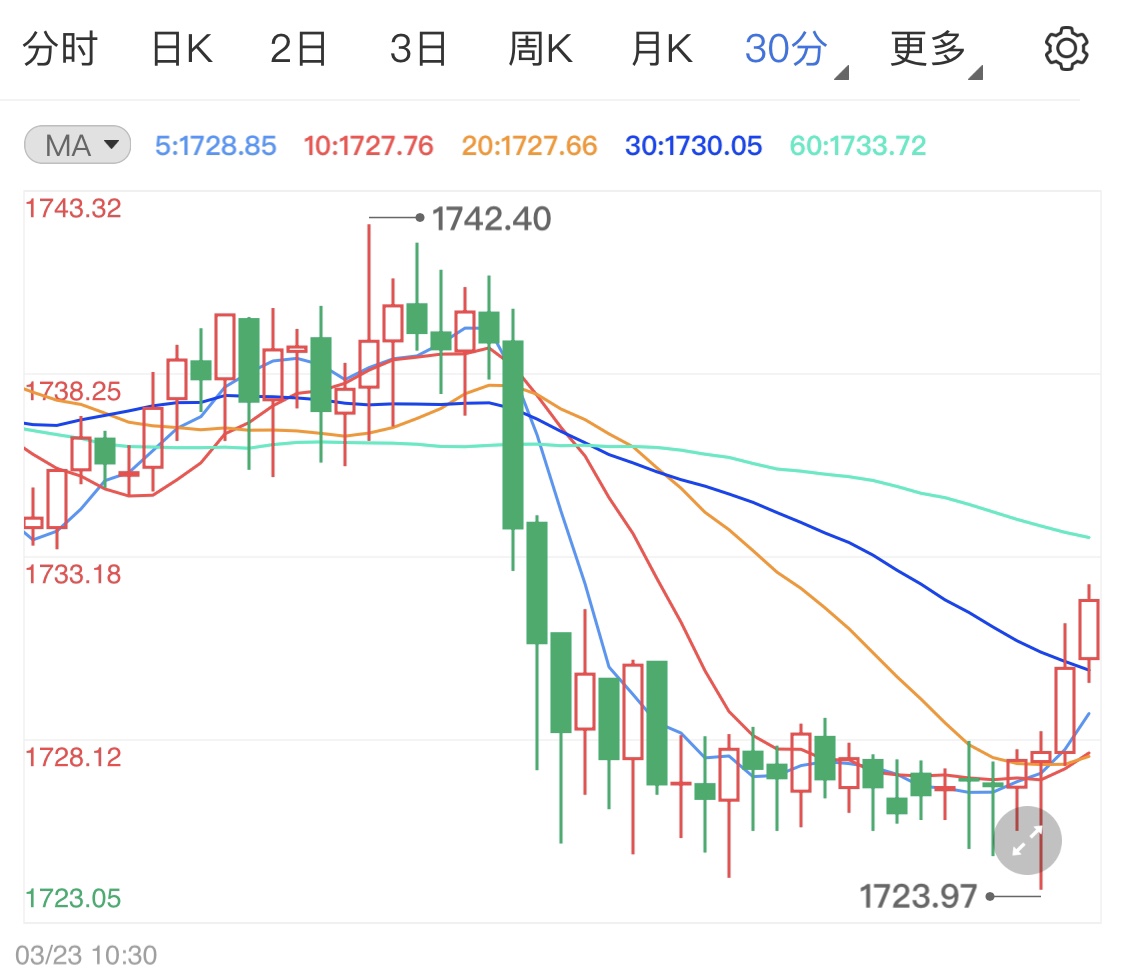This screenshot has height=974, width=1125.
Task: Tap the 1738.25 axis label
Action: [x=73, y=392]
